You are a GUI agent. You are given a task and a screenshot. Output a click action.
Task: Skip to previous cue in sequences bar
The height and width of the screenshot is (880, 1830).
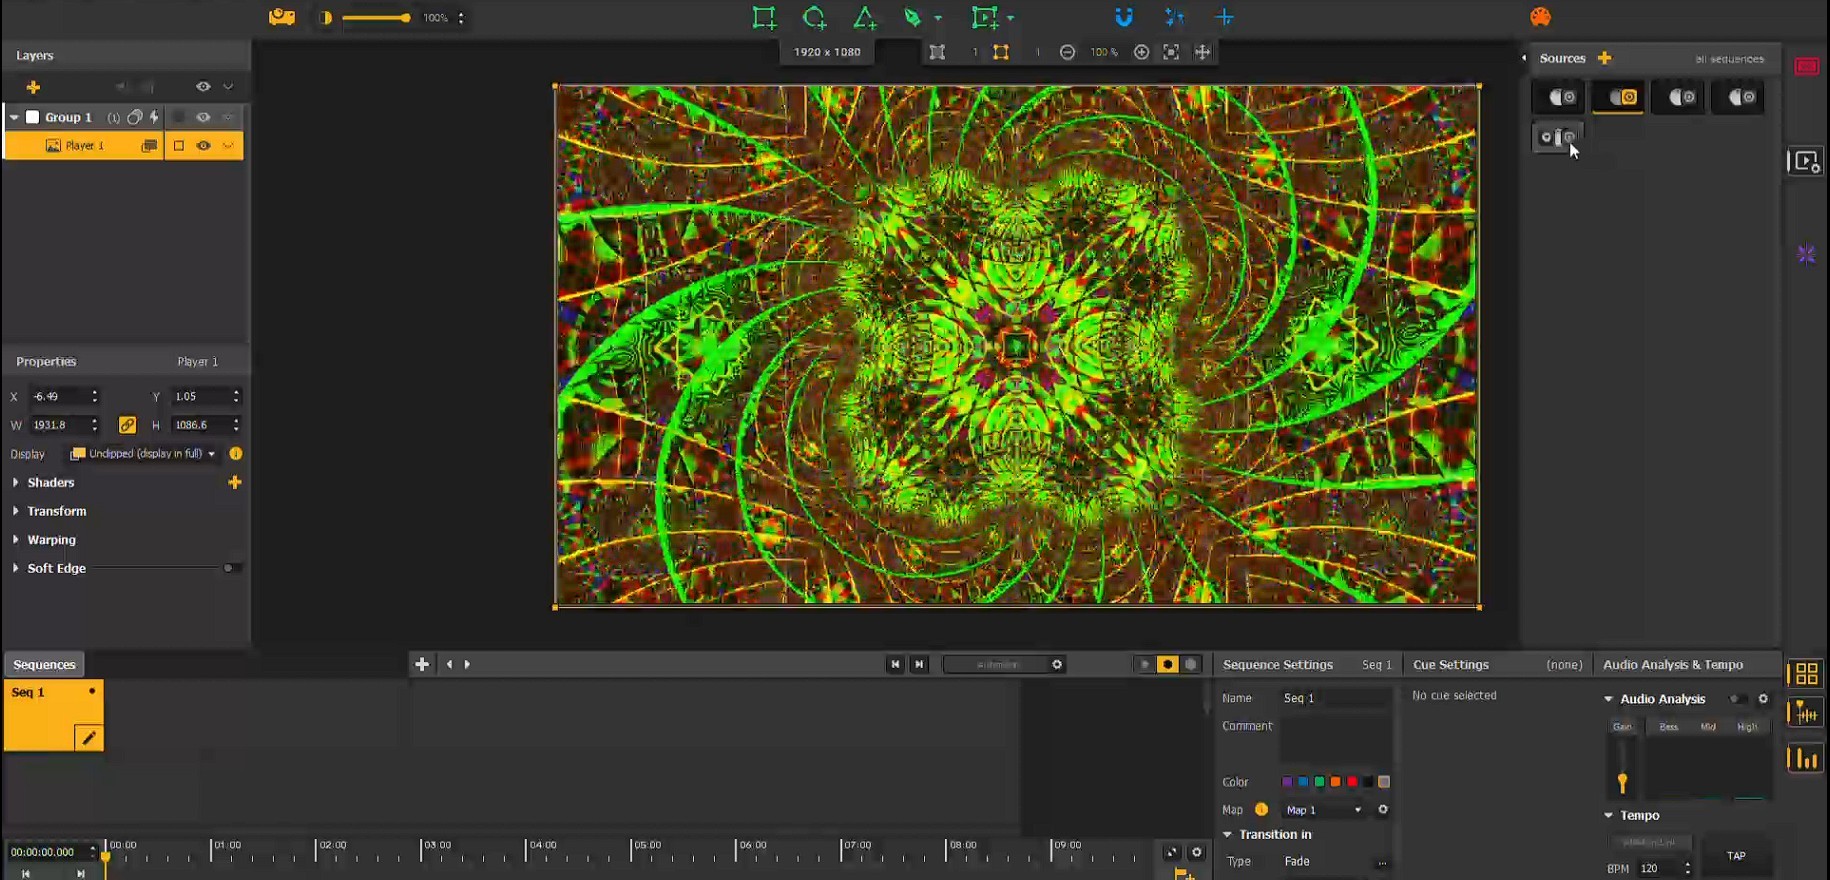[895, 664]
